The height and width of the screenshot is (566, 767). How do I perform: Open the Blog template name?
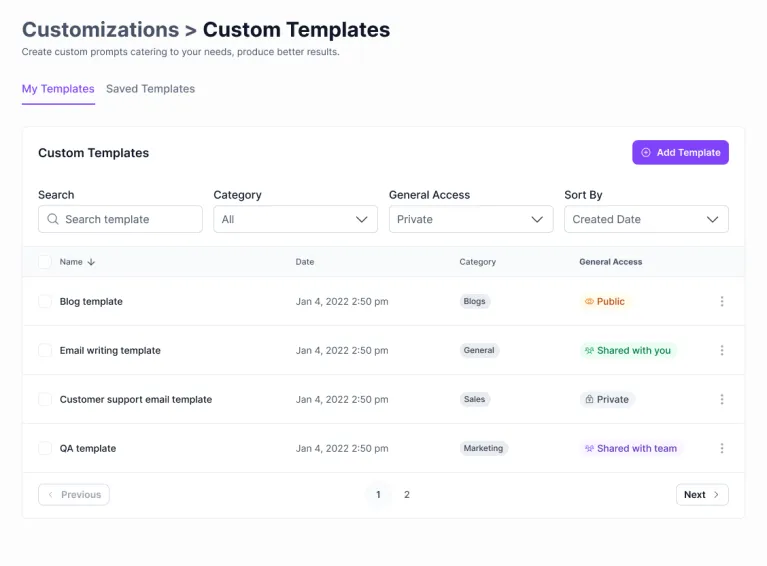pos(91,302)
